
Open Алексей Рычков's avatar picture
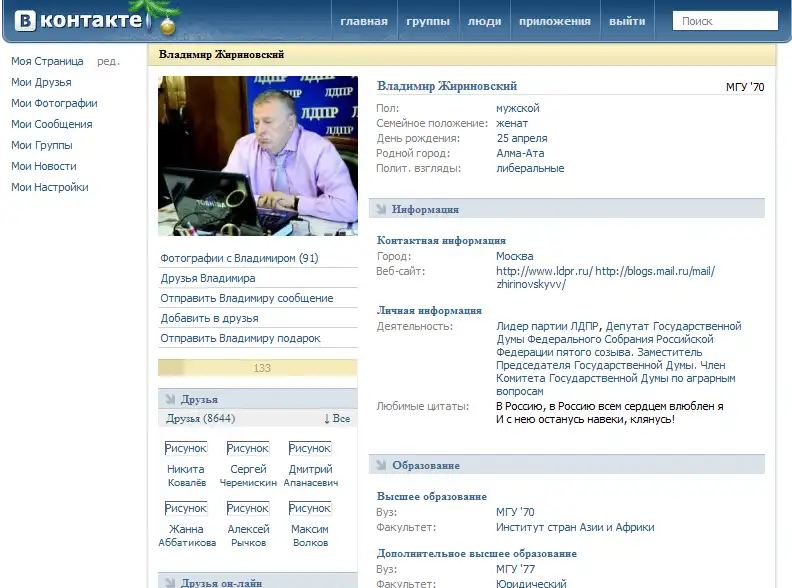tap(248, 508)
